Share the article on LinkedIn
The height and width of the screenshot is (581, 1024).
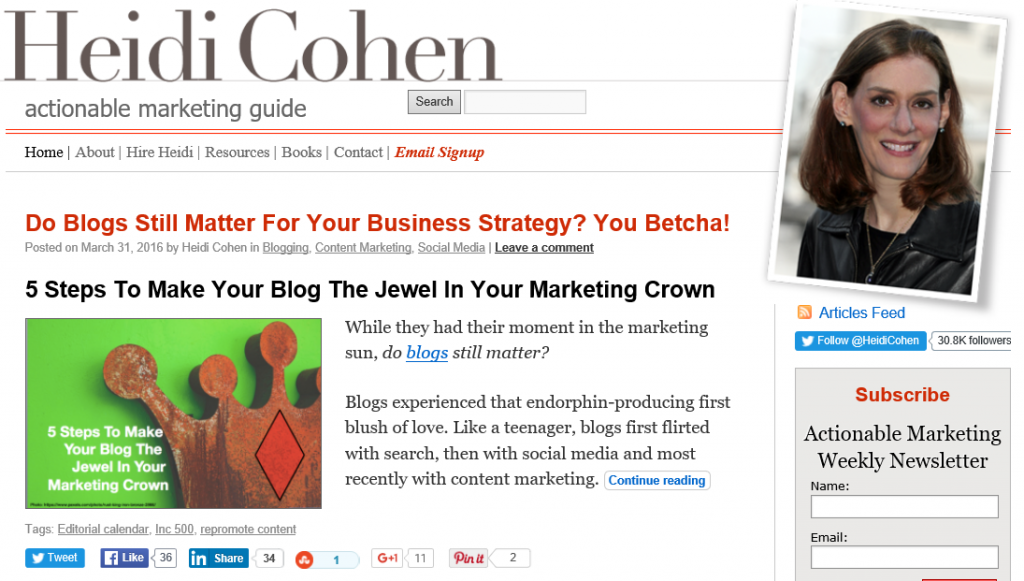tap(218, 558)
